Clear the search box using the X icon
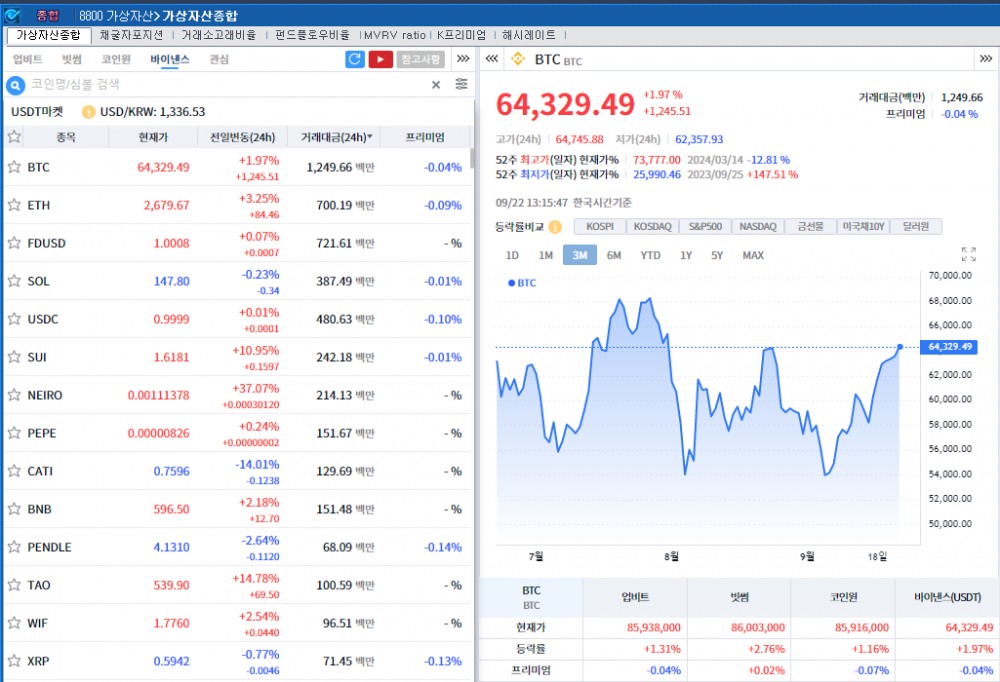Viewport: 1000px width, 682px height. (x=436, y=85)
